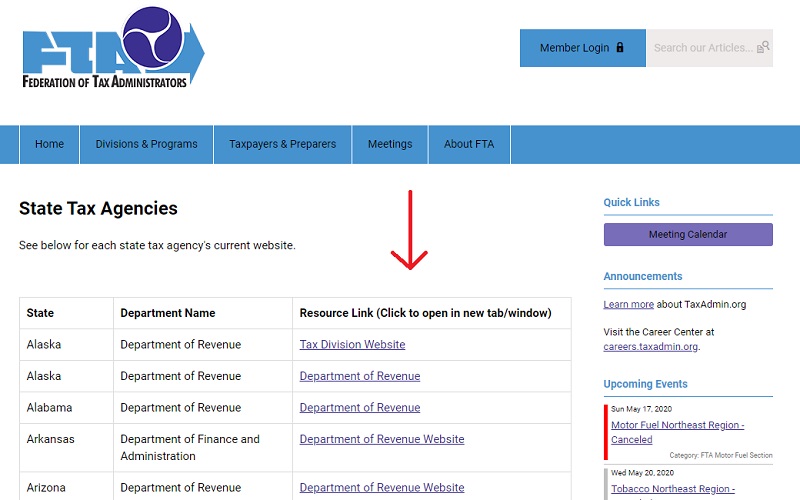Image resolution: width=800 pixels, height=500 pixels.
Task: Click the Upcoming Events heading
Action: (645, 384)
